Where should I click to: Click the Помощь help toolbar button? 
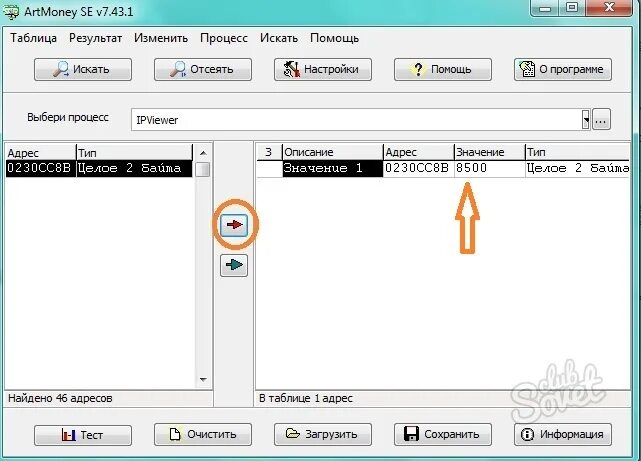coord(443,69)
